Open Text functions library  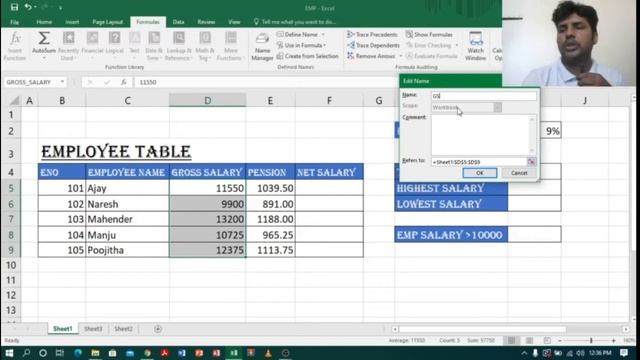coord(134,46)
